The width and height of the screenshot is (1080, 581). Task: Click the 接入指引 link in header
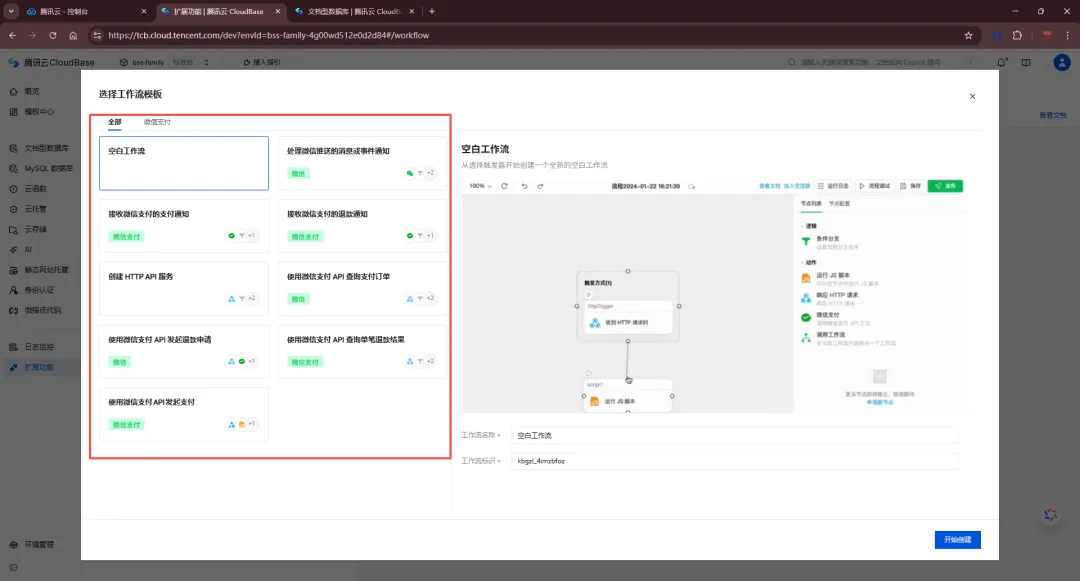click(x=262, y=62)
